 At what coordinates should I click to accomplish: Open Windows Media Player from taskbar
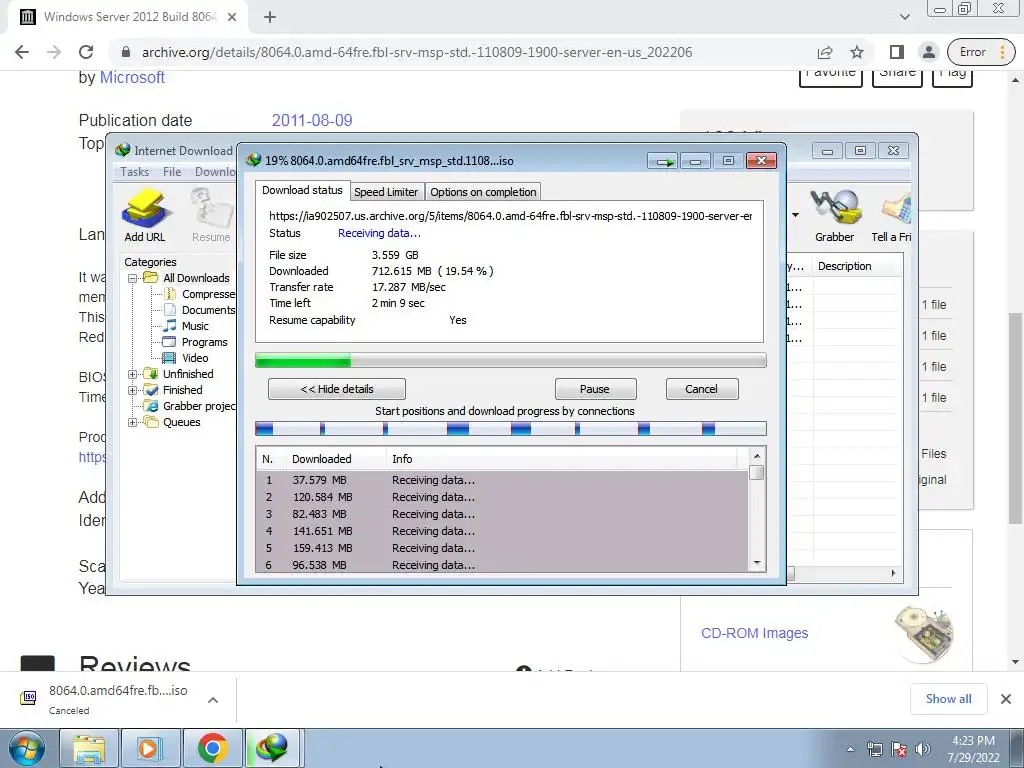click(150, 748)
